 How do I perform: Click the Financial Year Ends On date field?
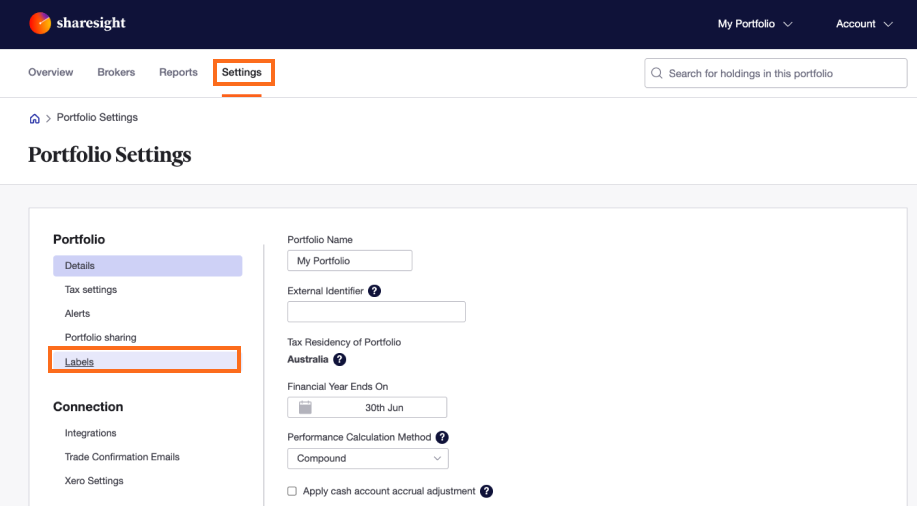[367, 407]
